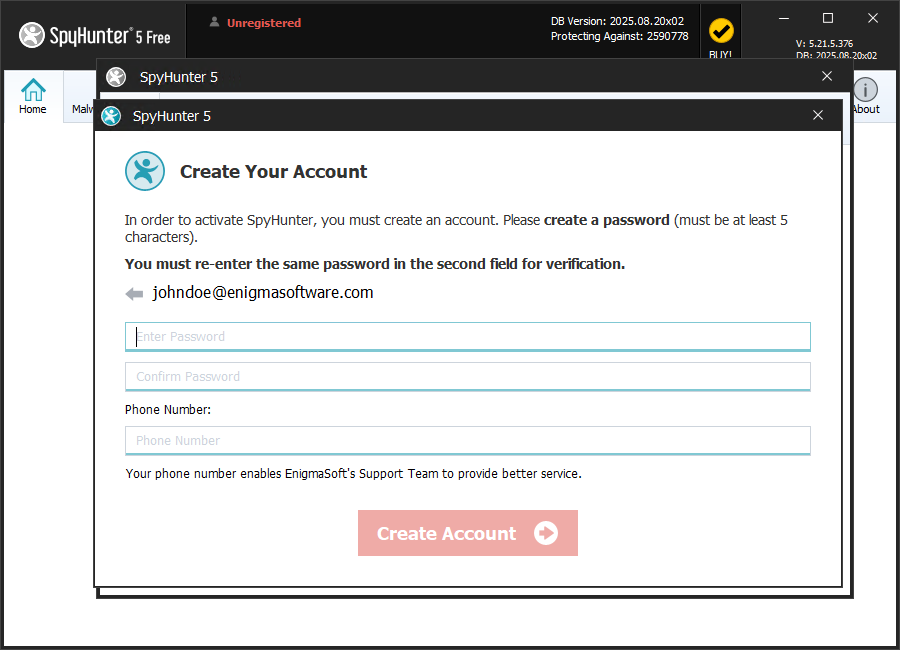
Task: Select the partially hidden Malware tab
Action: (x=82, y=109)
